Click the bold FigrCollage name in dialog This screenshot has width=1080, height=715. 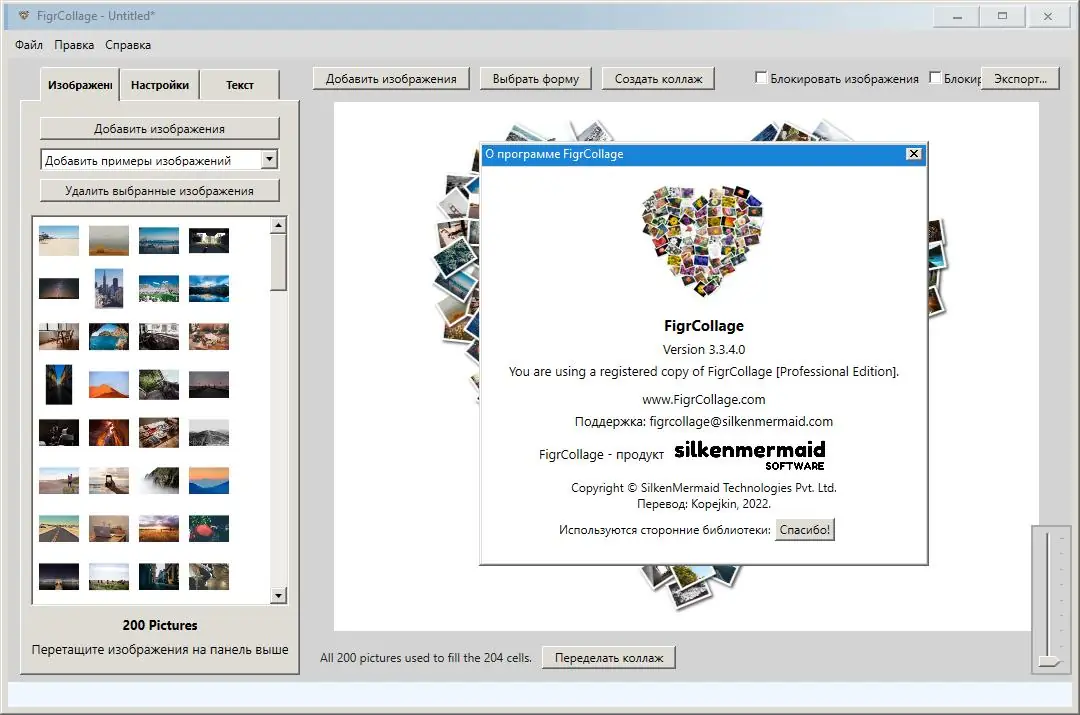703,326
